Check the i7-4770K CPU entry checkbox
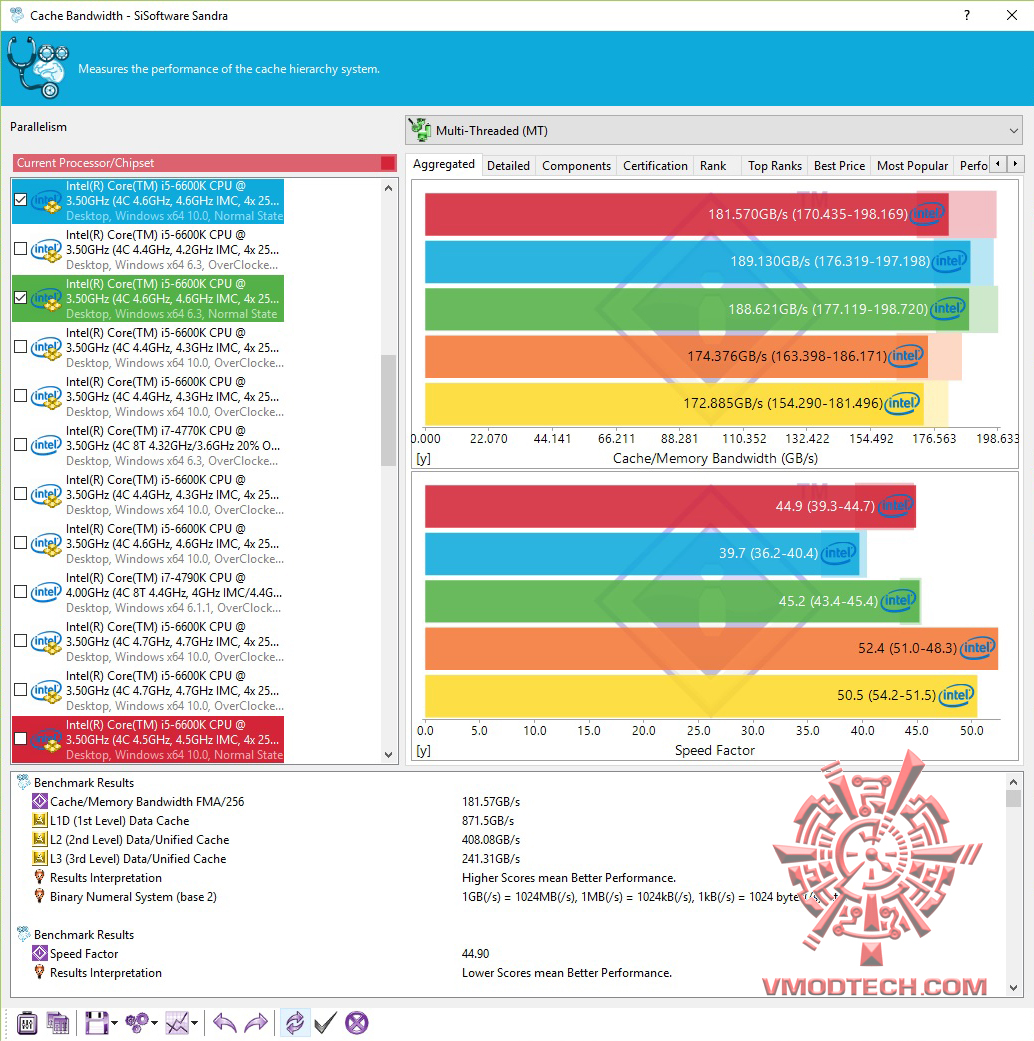Viewport: 1034px width, 1041px height. point(21,445)
